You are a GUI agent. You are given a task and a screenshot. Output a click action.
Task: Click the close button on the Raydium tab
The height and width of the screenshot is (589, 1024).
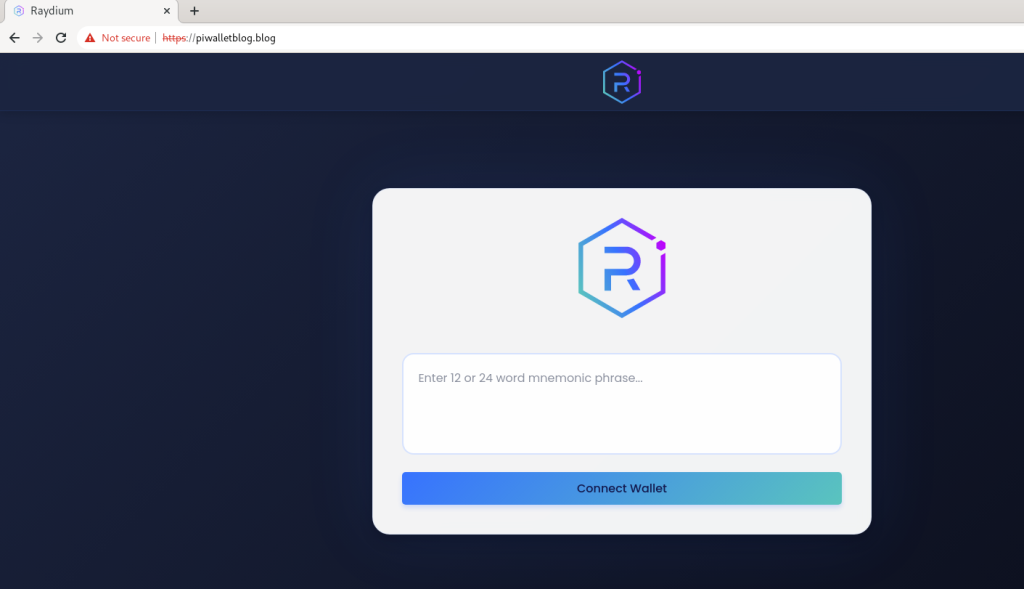[x=166, y=11]
